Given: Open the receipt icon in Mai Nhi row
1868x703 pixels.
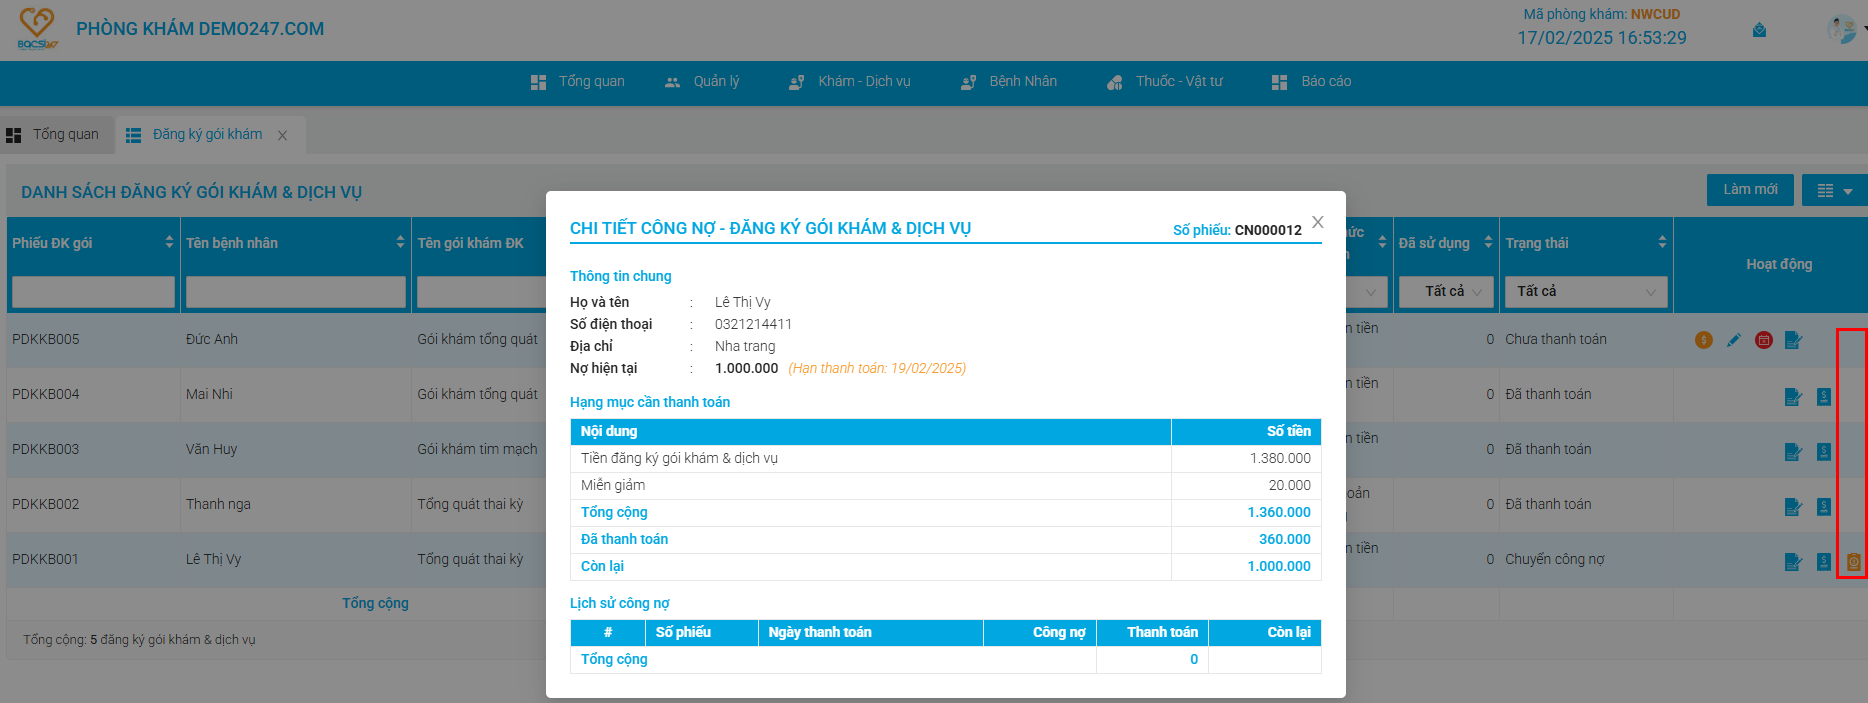Looking at the screenshot, I should click(x=1824, y=397).
